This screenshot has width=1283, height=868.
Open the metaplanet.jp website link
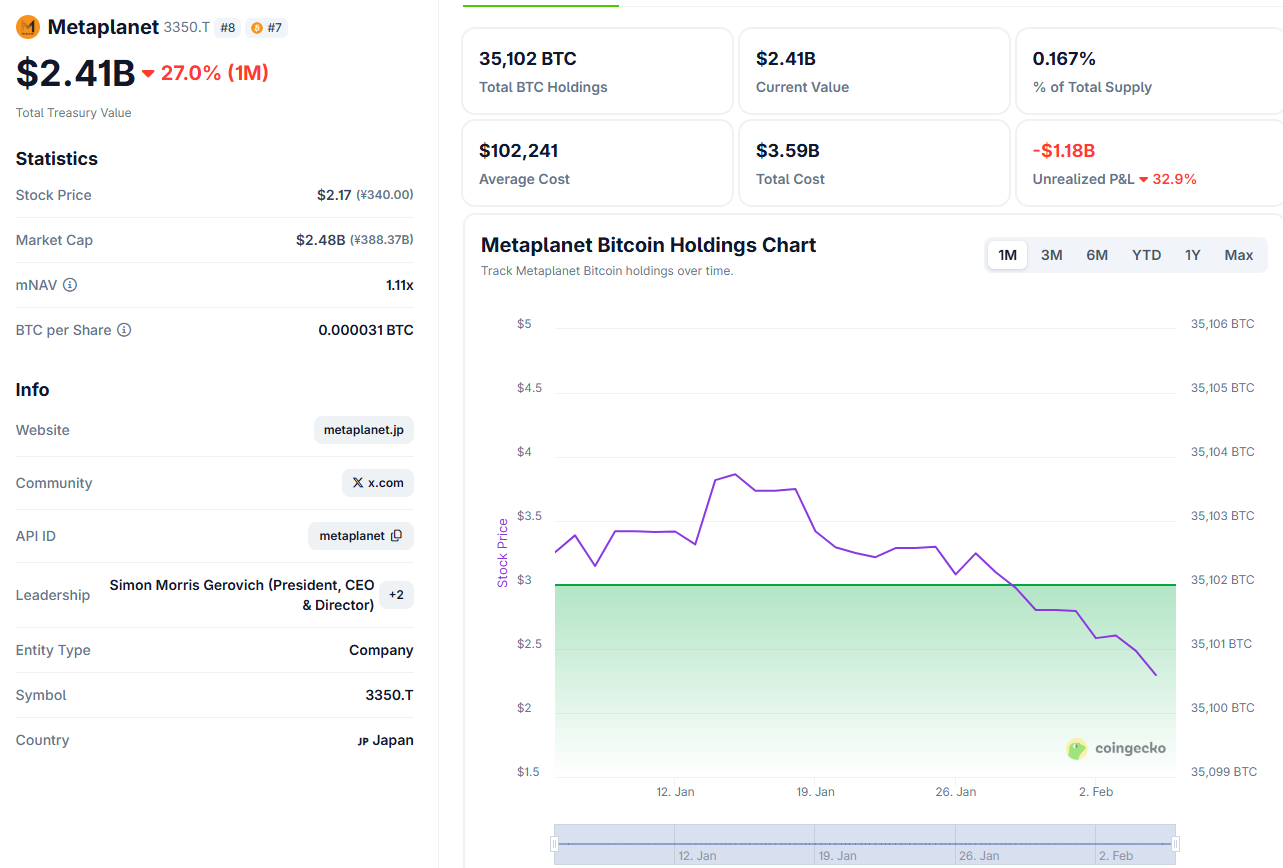pyautogui.click(x=363, y=430)
